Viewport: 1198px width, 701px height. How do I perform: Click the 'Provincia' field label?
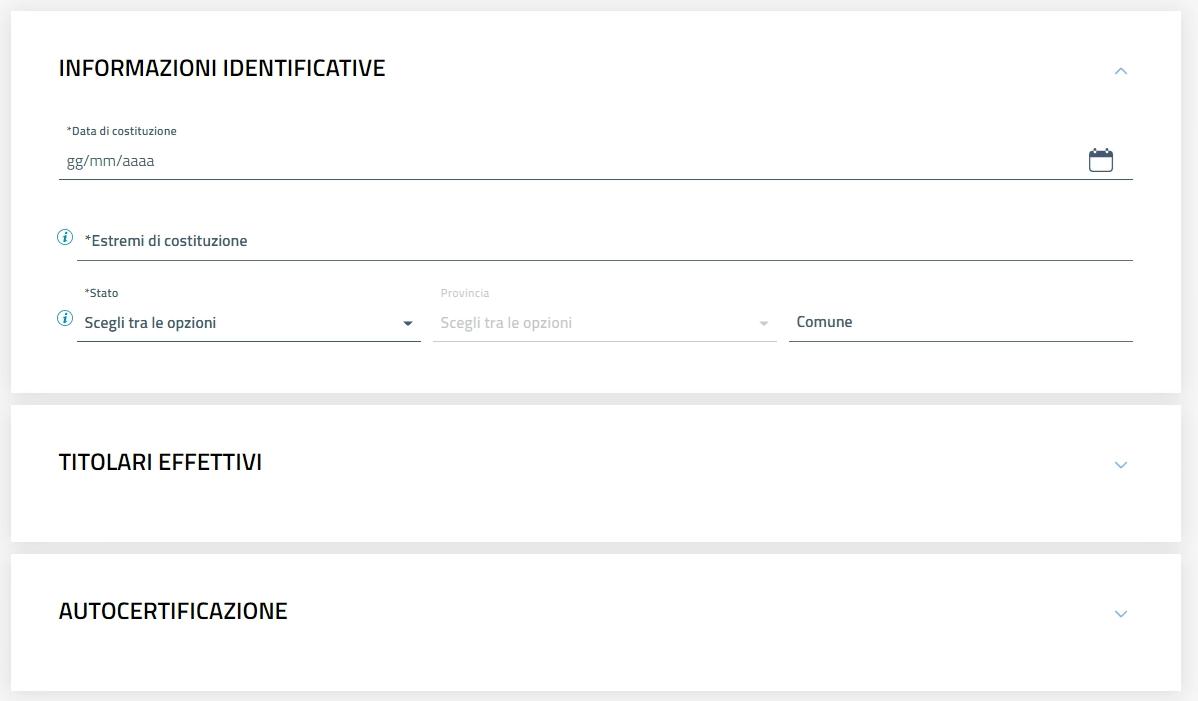465,293
